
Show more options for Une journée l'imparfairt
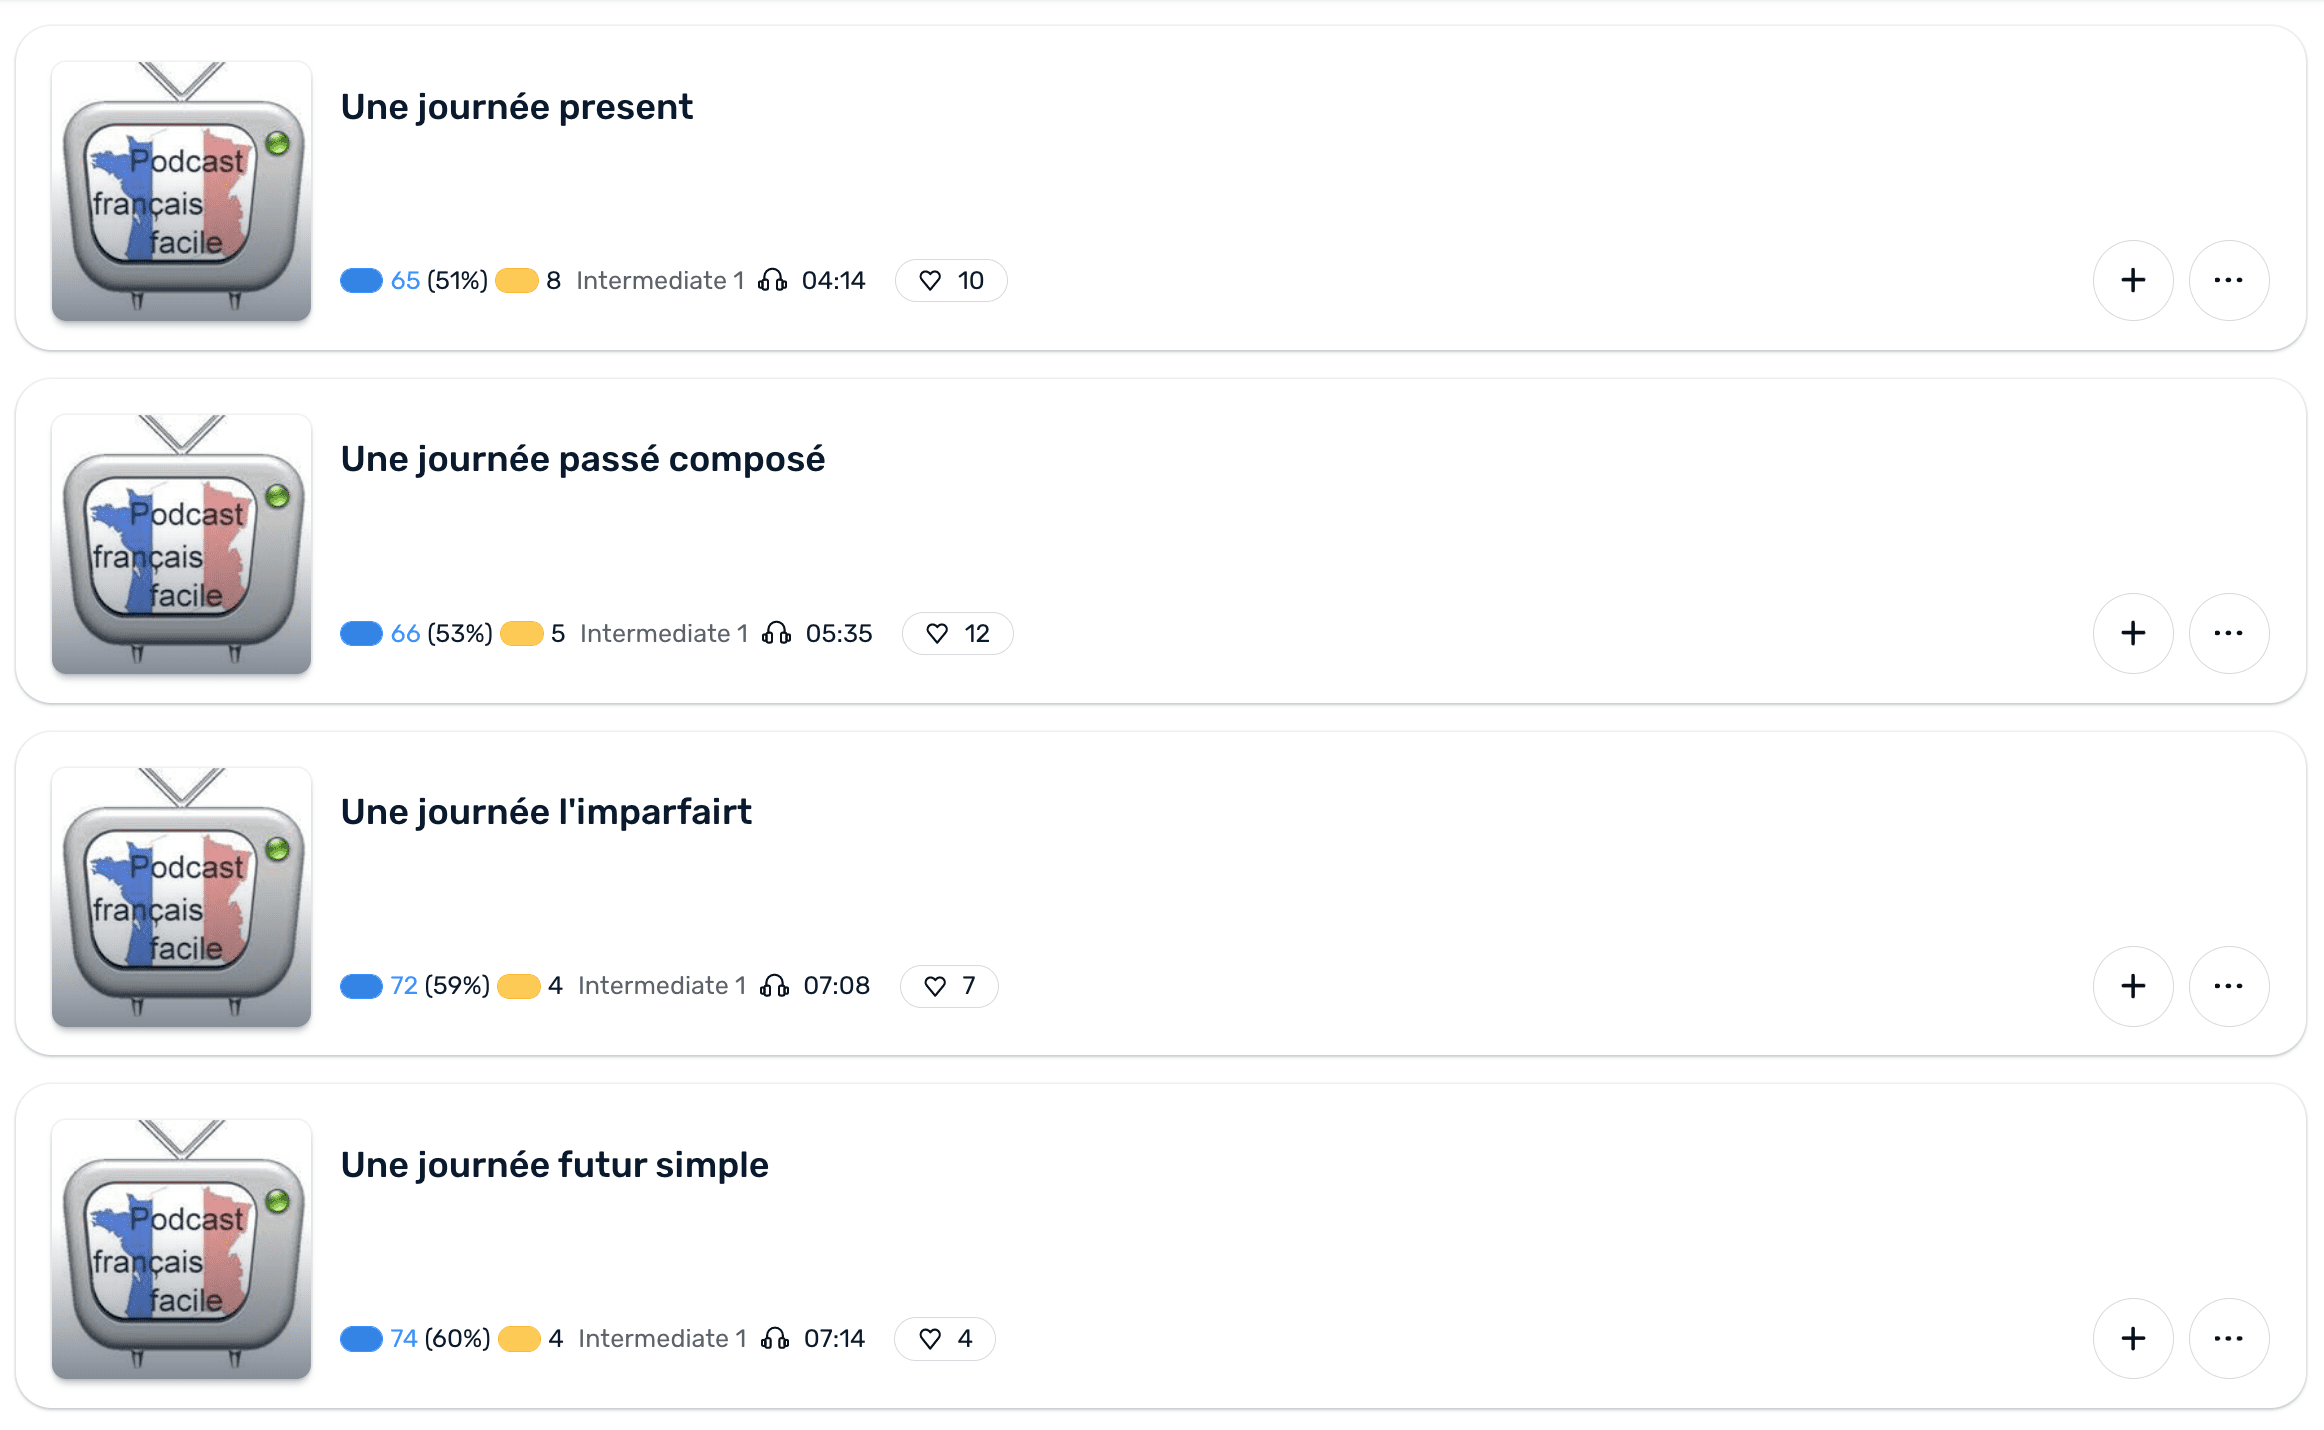coord(2228,986)
